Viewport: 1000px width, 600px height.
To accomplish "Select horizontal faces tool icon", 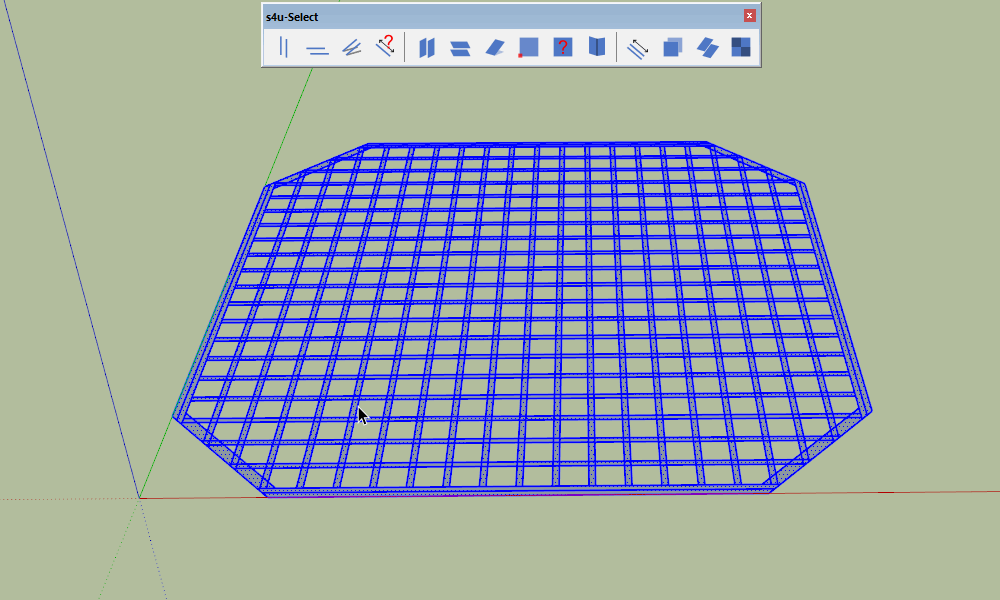I will 460,47.
